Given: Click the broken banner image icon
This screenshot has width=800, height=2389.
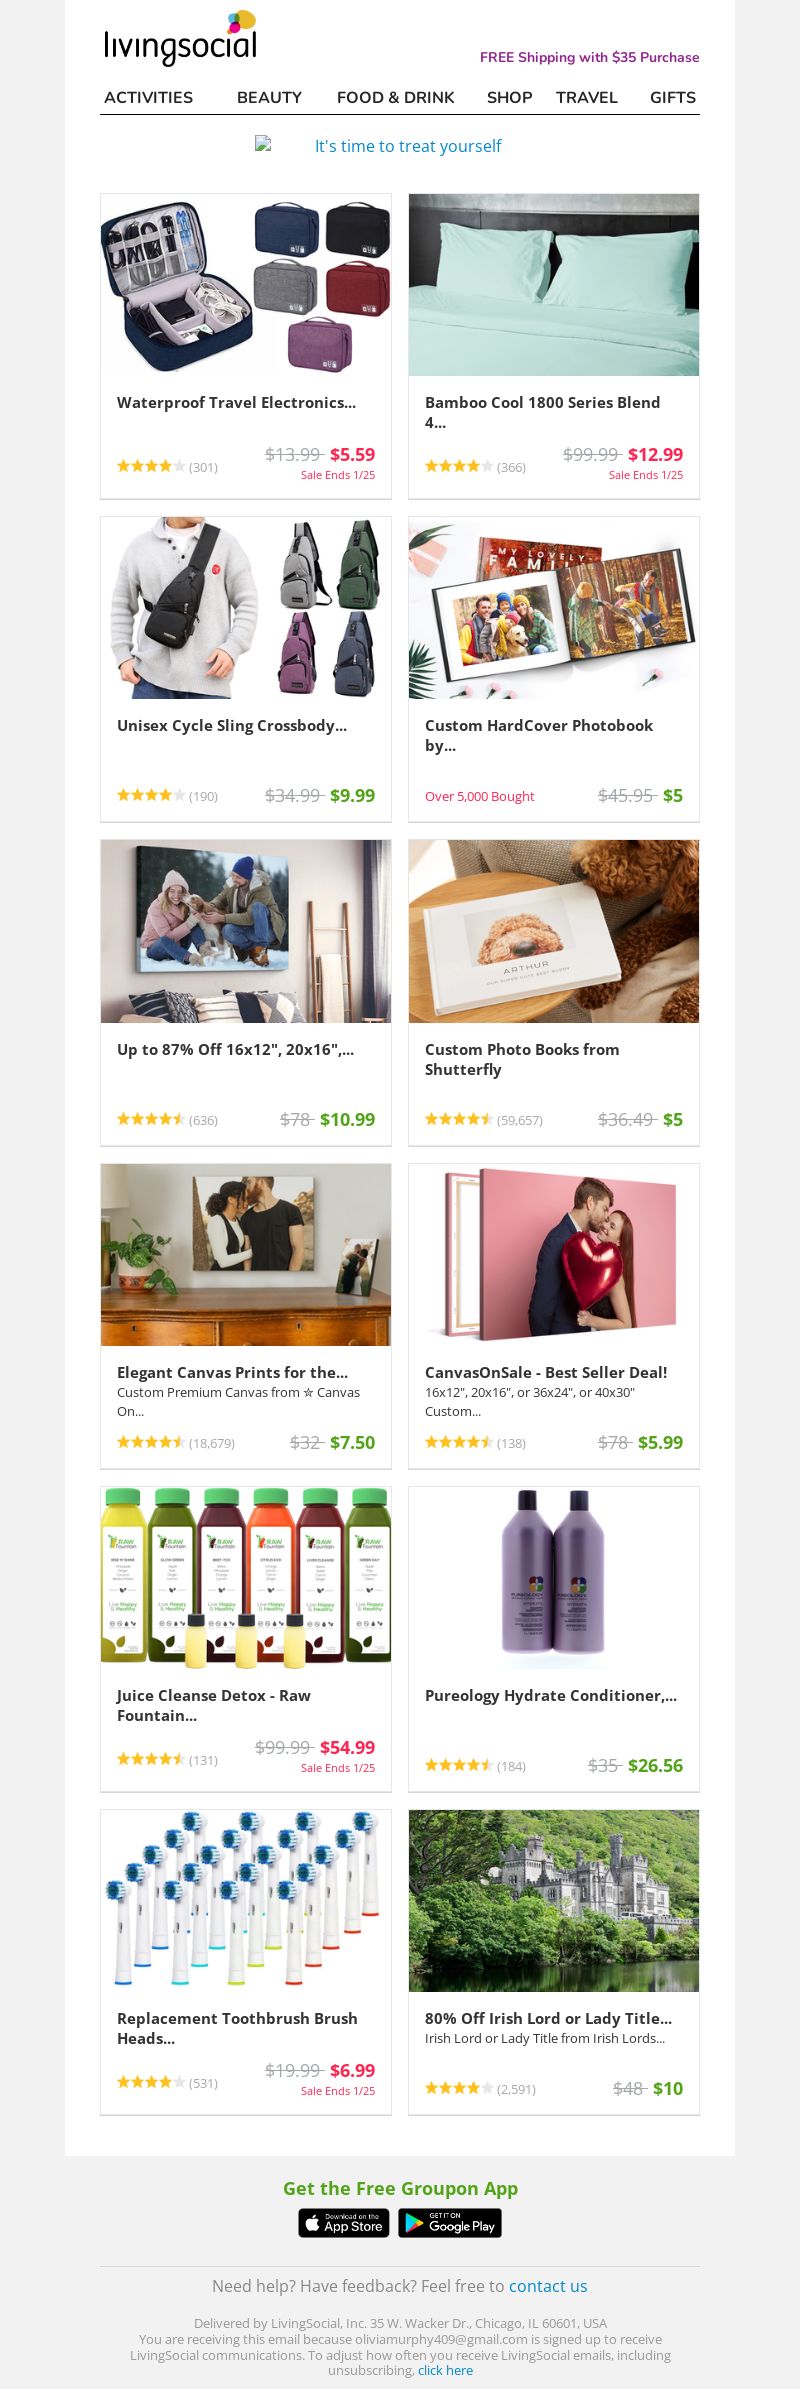Looking at the screenshot, I should click(263, 144).
